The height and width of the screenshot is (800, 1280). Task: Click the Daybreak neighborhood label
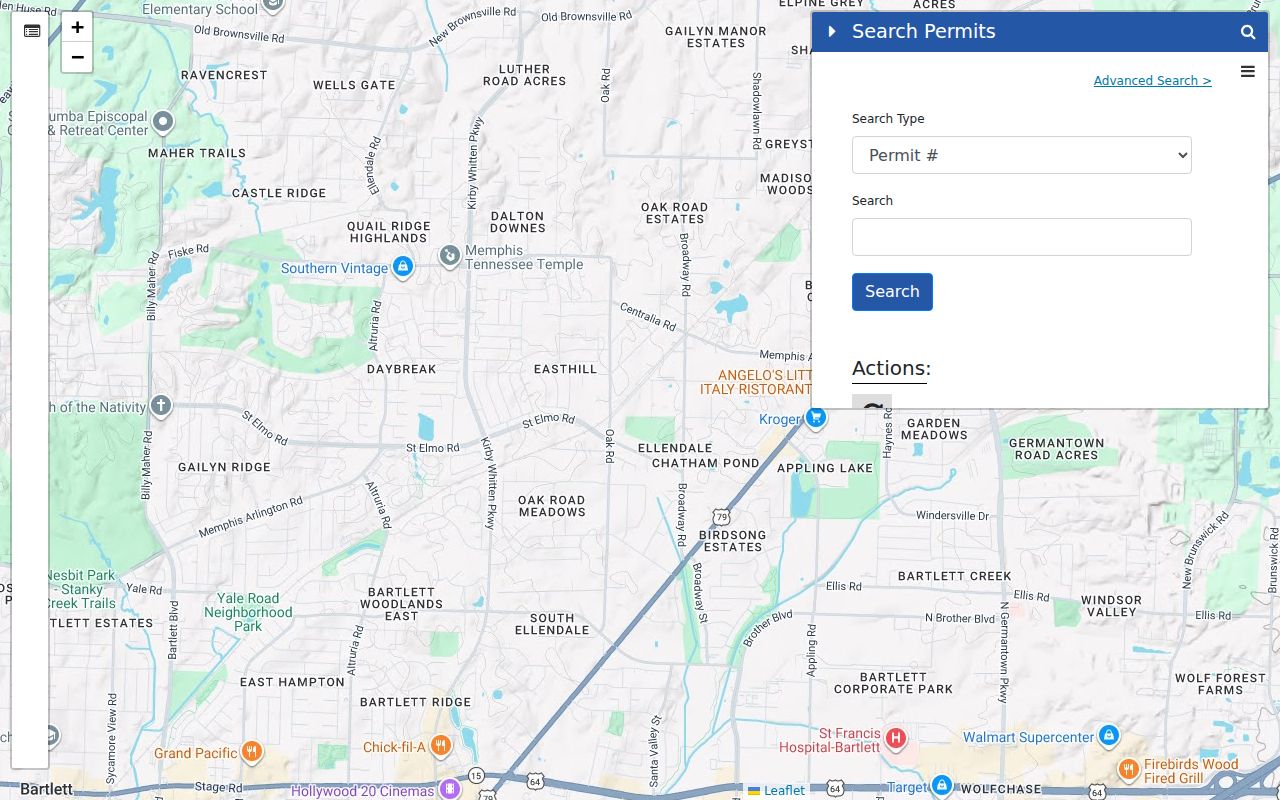tap(402, 369)
